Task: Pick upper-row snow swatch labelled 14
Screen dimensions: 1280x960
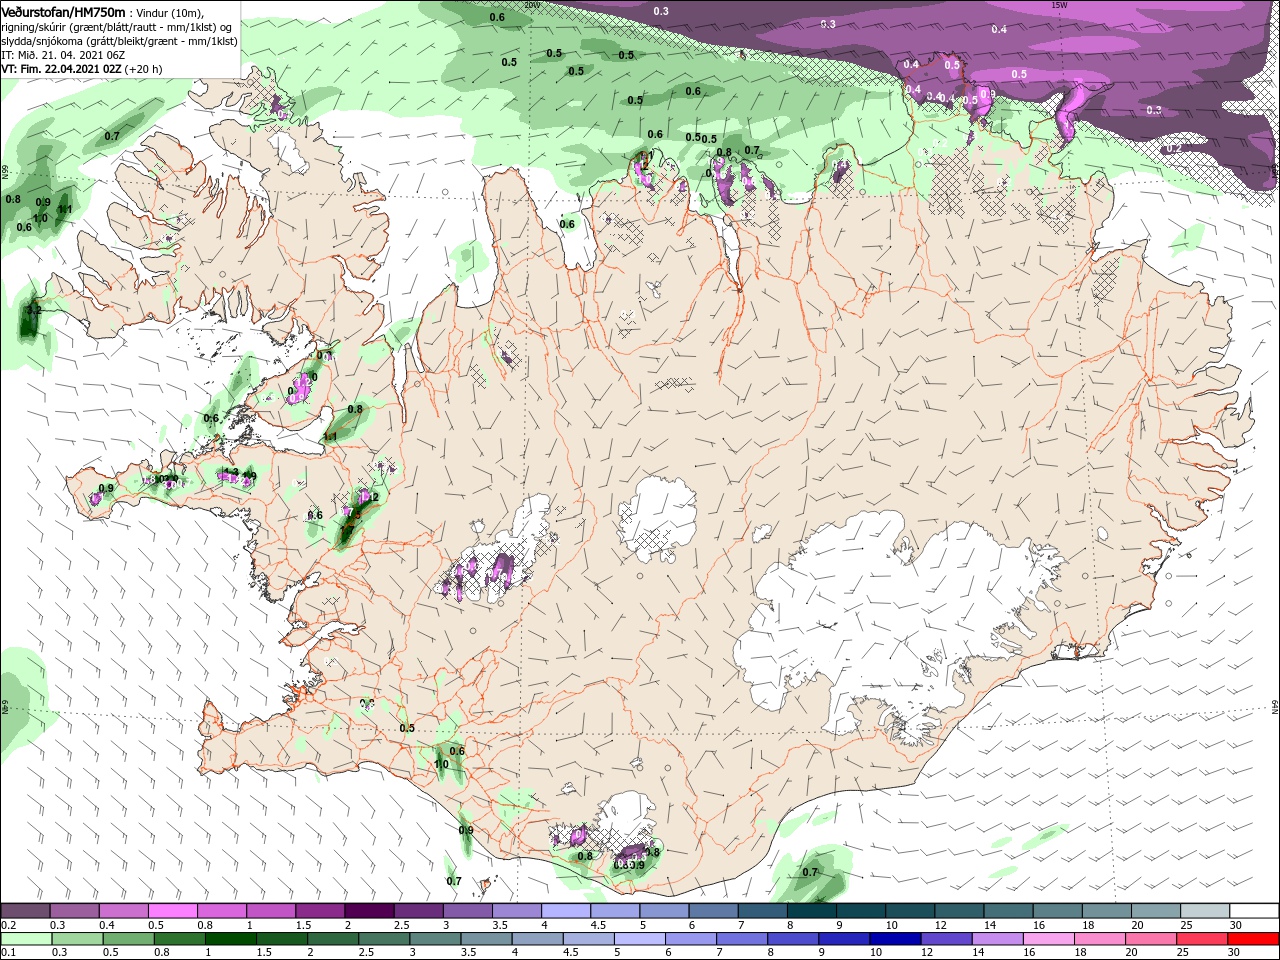Action: (1009, 911)
